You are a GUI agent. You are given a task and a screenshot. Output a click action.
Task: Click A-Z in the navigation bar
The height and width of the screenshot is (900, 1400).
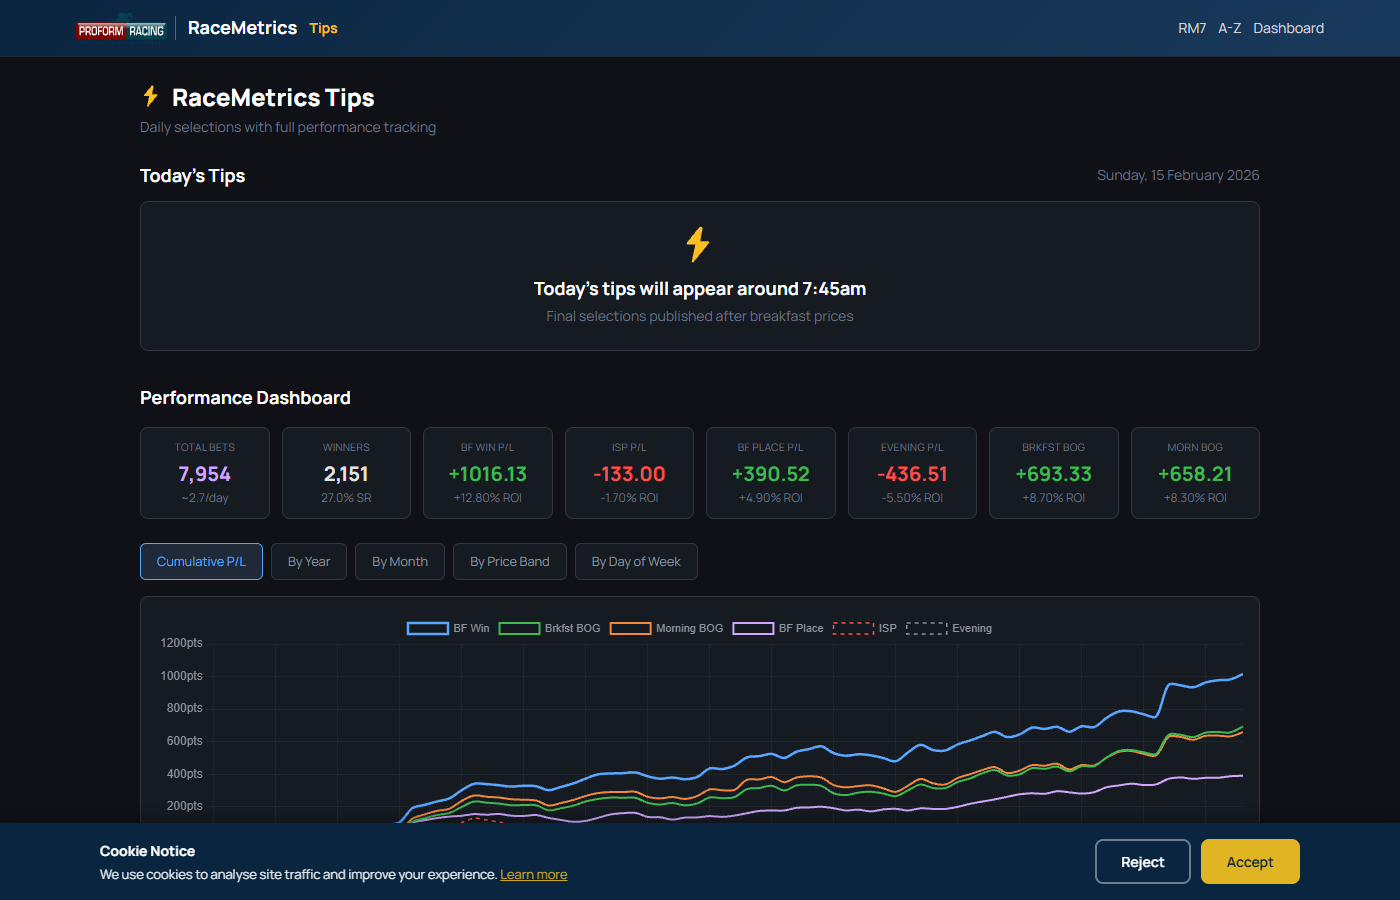point(1230,28)
